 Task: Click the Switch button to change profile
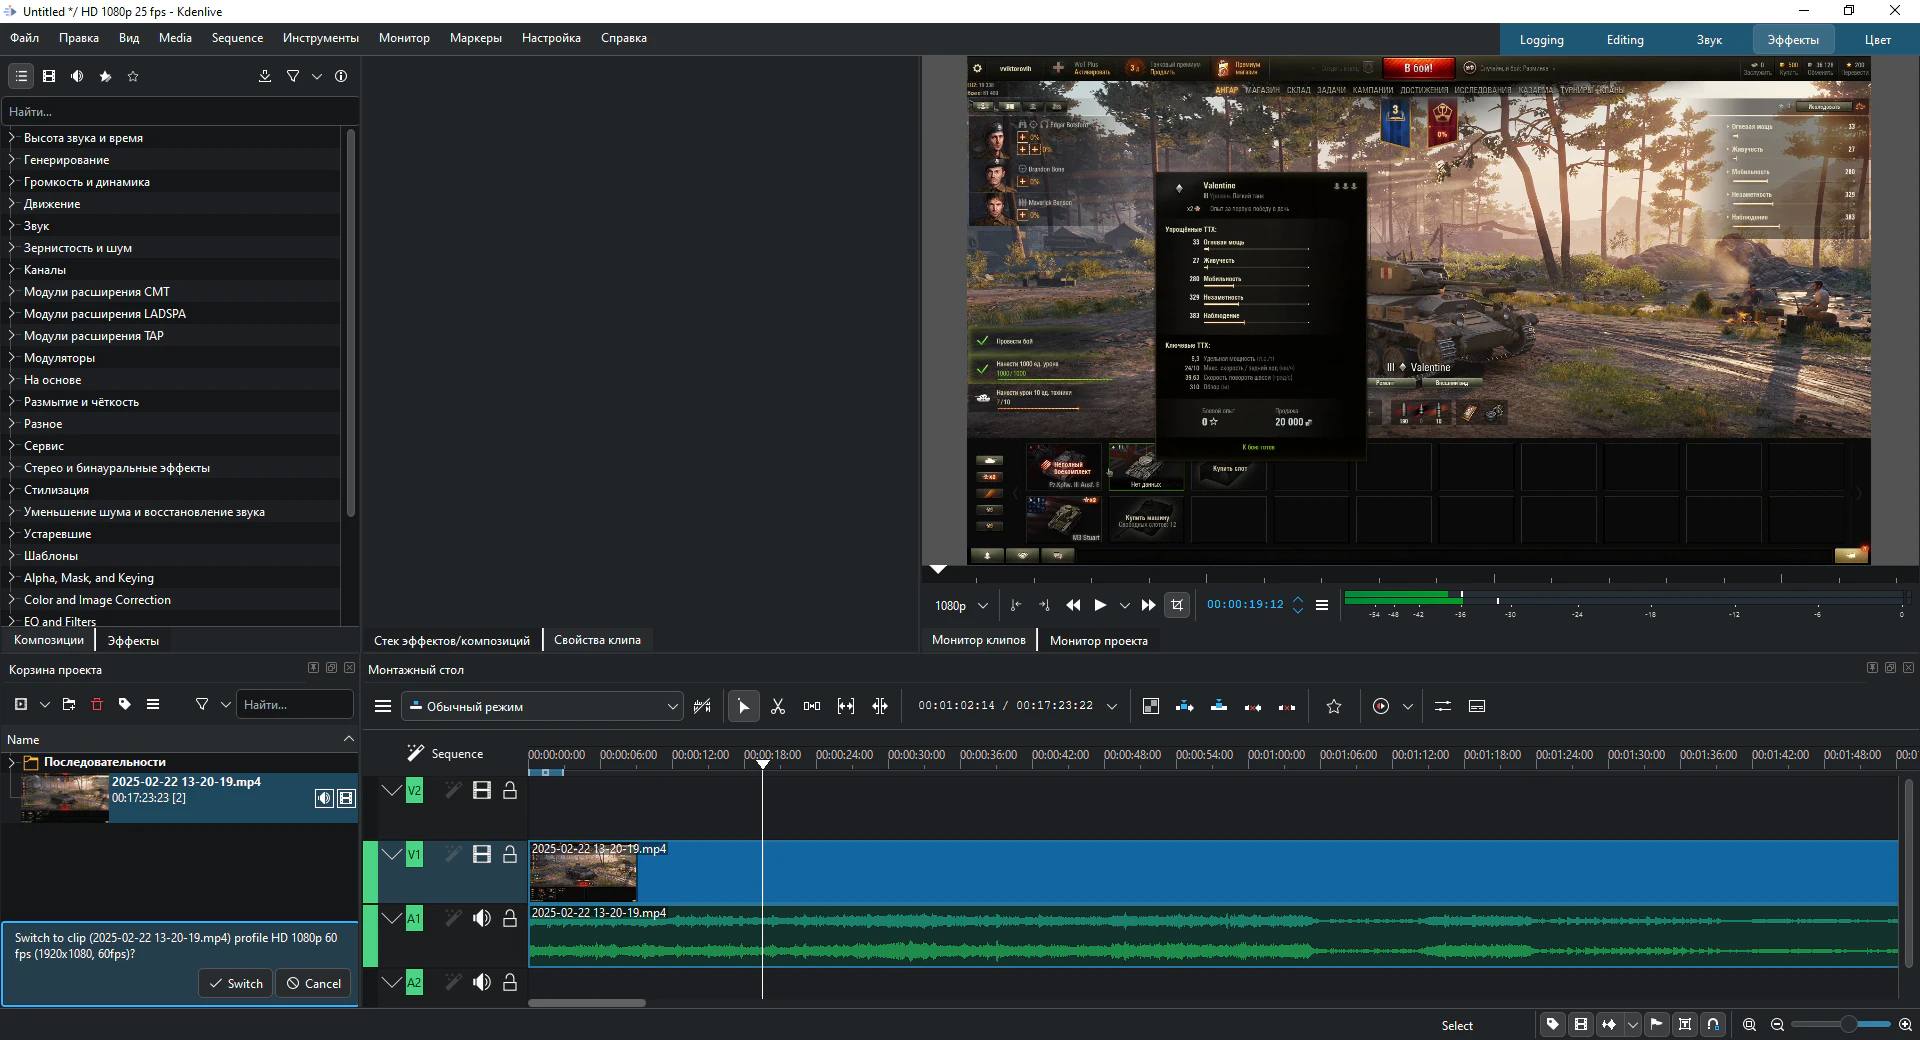click(235, 983)
